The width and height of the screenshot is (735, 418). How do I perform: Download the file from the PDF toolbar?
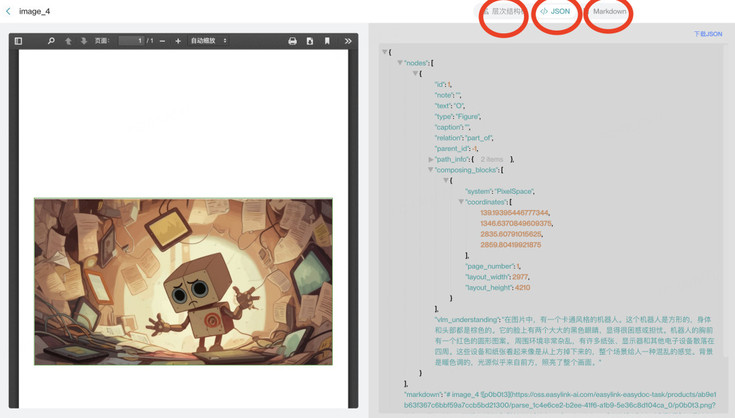click(x=310, y=41)
